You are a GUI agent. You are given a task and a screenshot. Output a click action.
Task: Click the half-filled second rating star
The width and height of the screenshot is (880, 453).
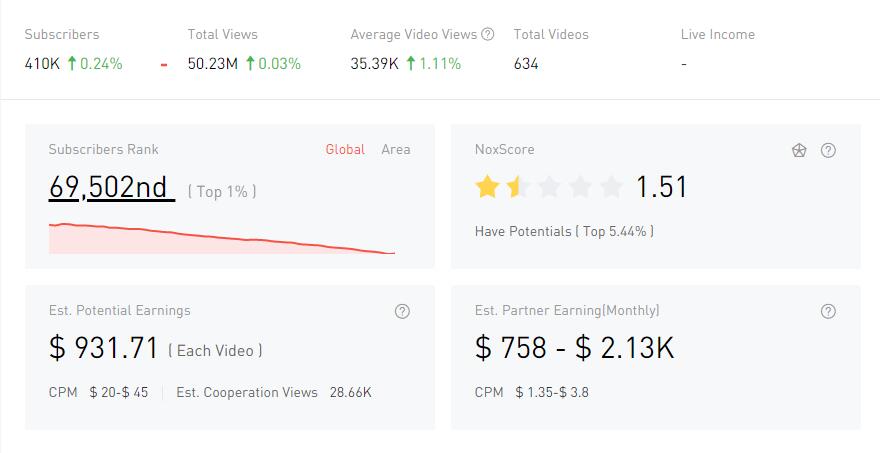[x=516, y=187]
